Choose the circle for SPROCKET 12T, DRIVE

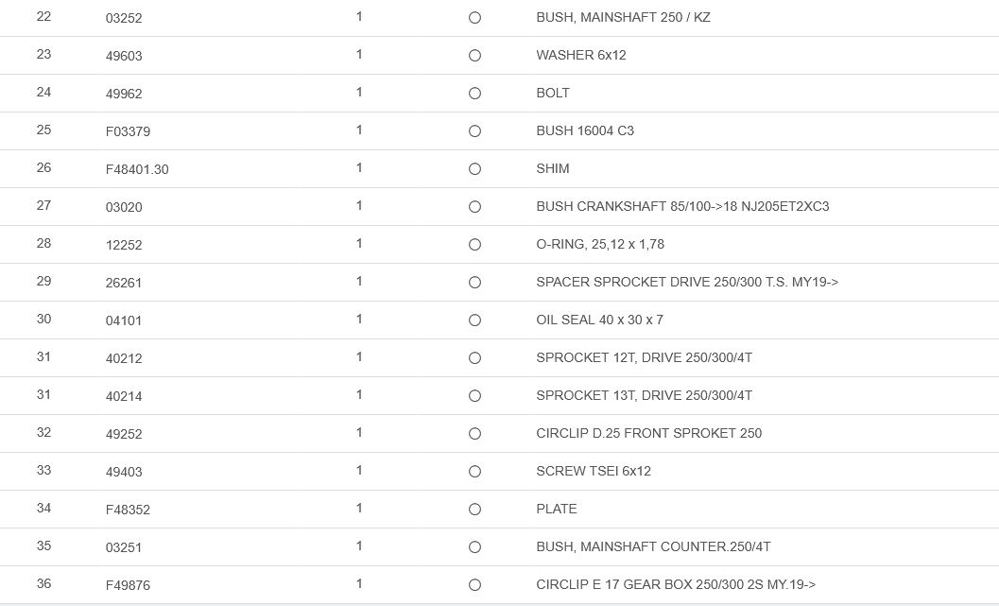tap(474, 358)
